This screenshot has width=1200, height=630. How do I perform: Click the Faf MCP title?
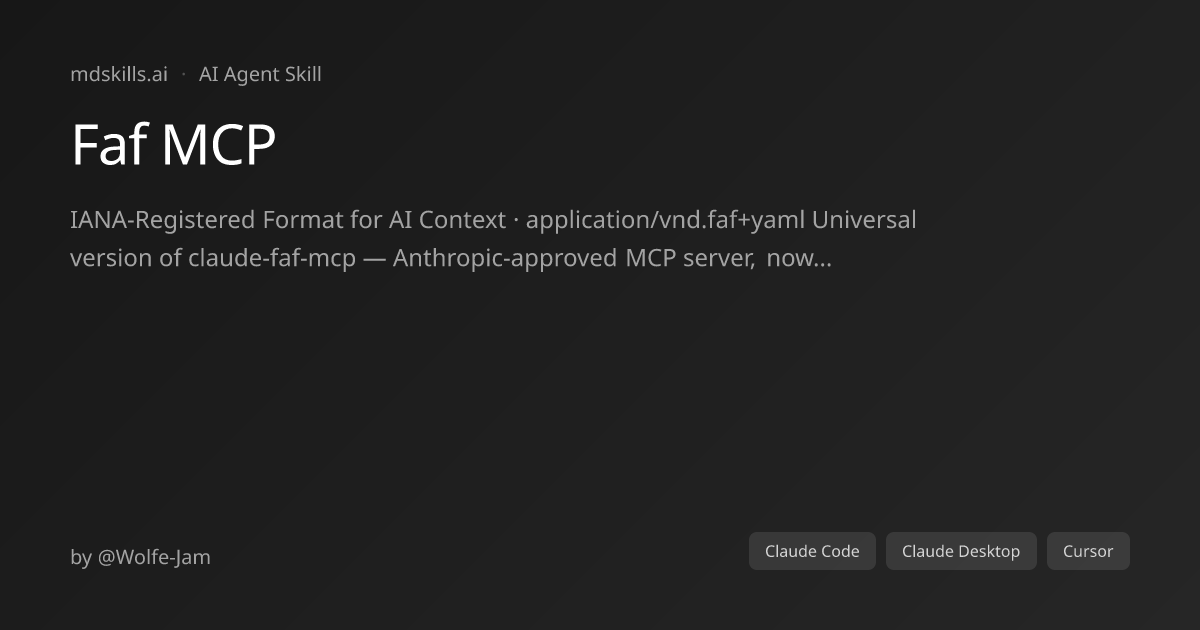pyautogui.click(x=173, y=146)
